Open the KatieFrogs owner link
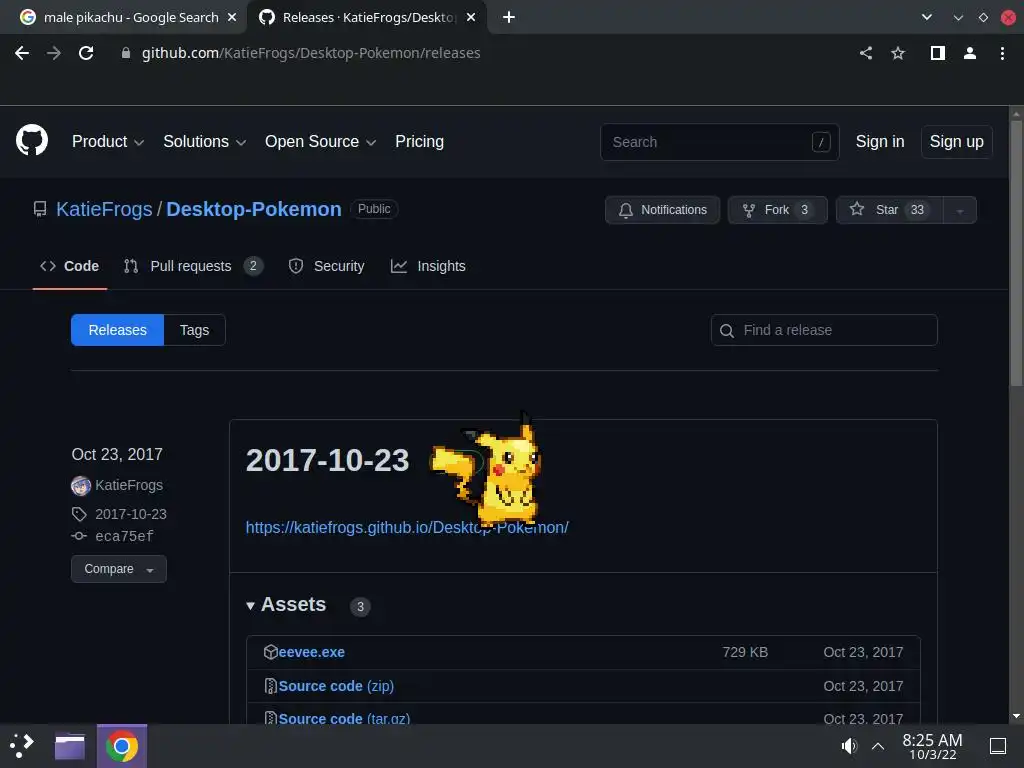This screenshot has width=1024, height=768. [104, 209]
